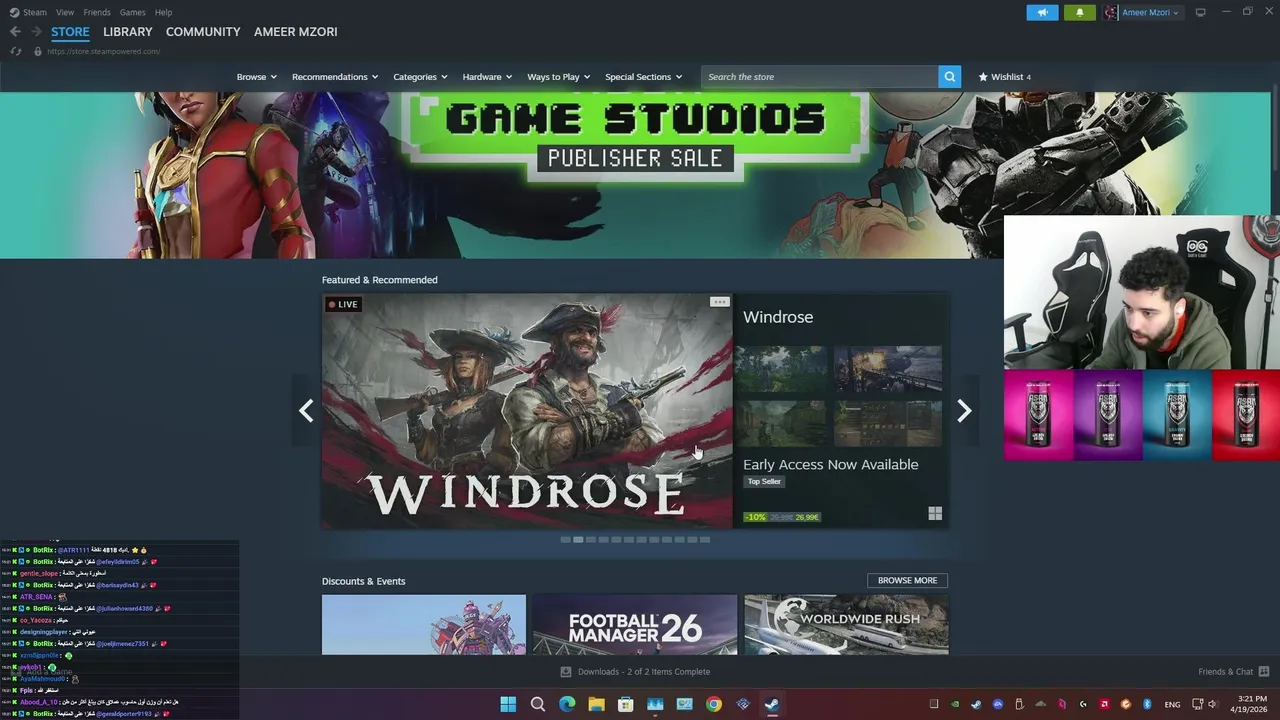The image size is (1280, 720).
Task: Open the View menu
Action: click(65, 12)
